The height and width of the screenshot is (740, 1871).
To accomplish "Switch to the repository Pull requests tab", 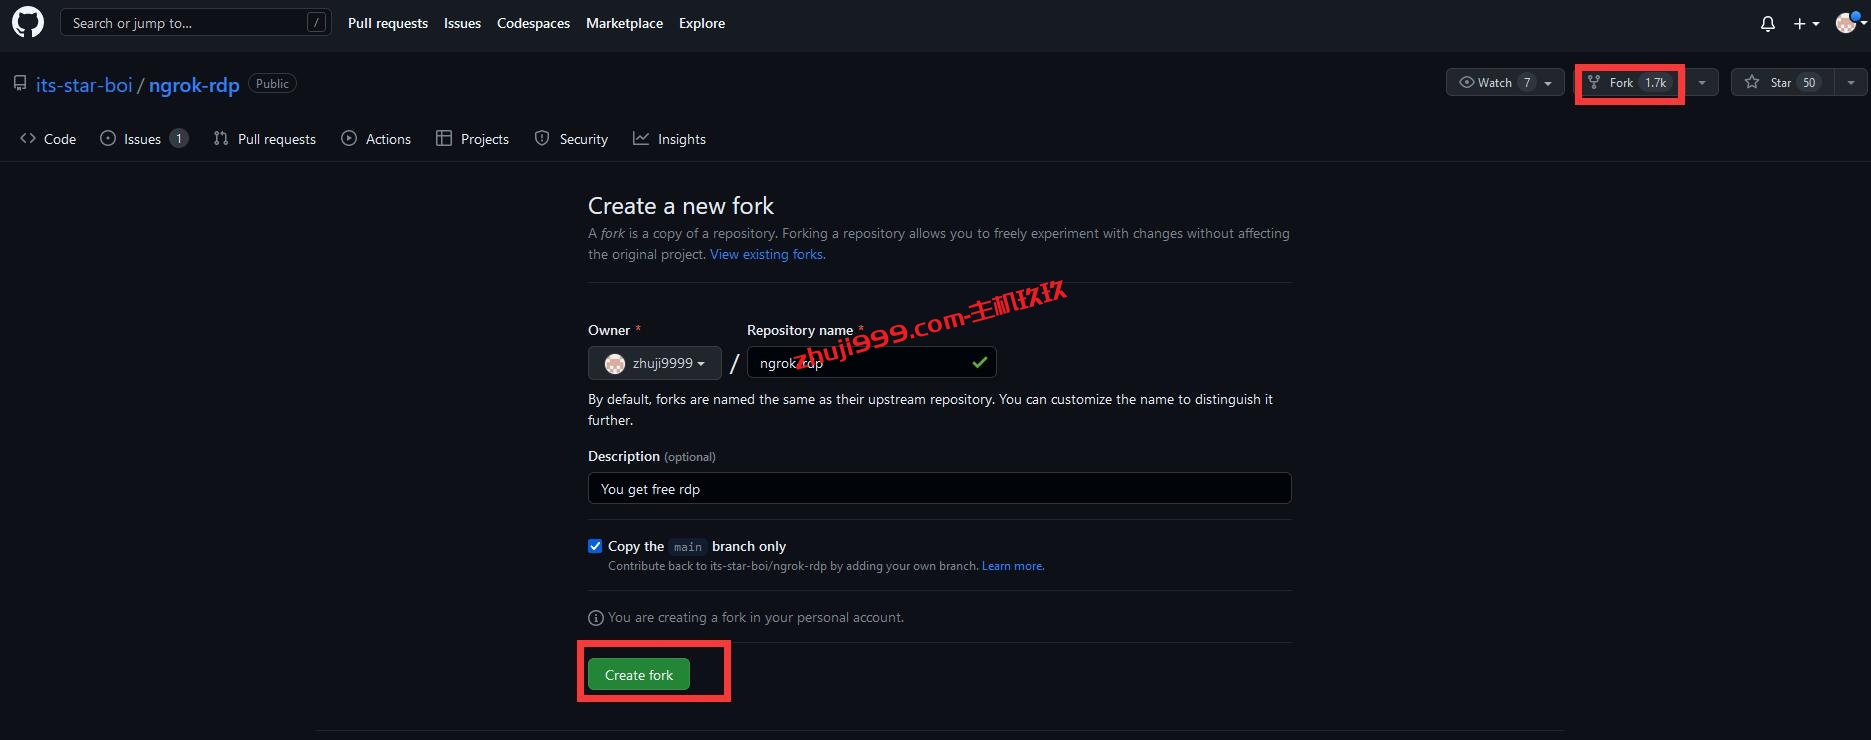I will tap(265, 139).
